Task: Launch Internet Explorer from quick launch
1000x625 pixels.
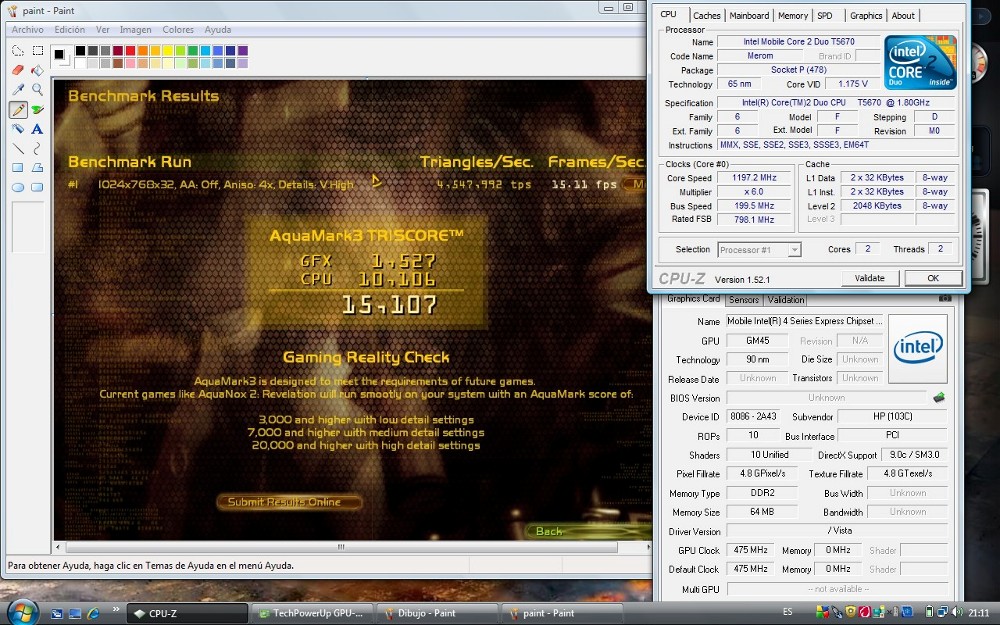Action: coord(93,614)
